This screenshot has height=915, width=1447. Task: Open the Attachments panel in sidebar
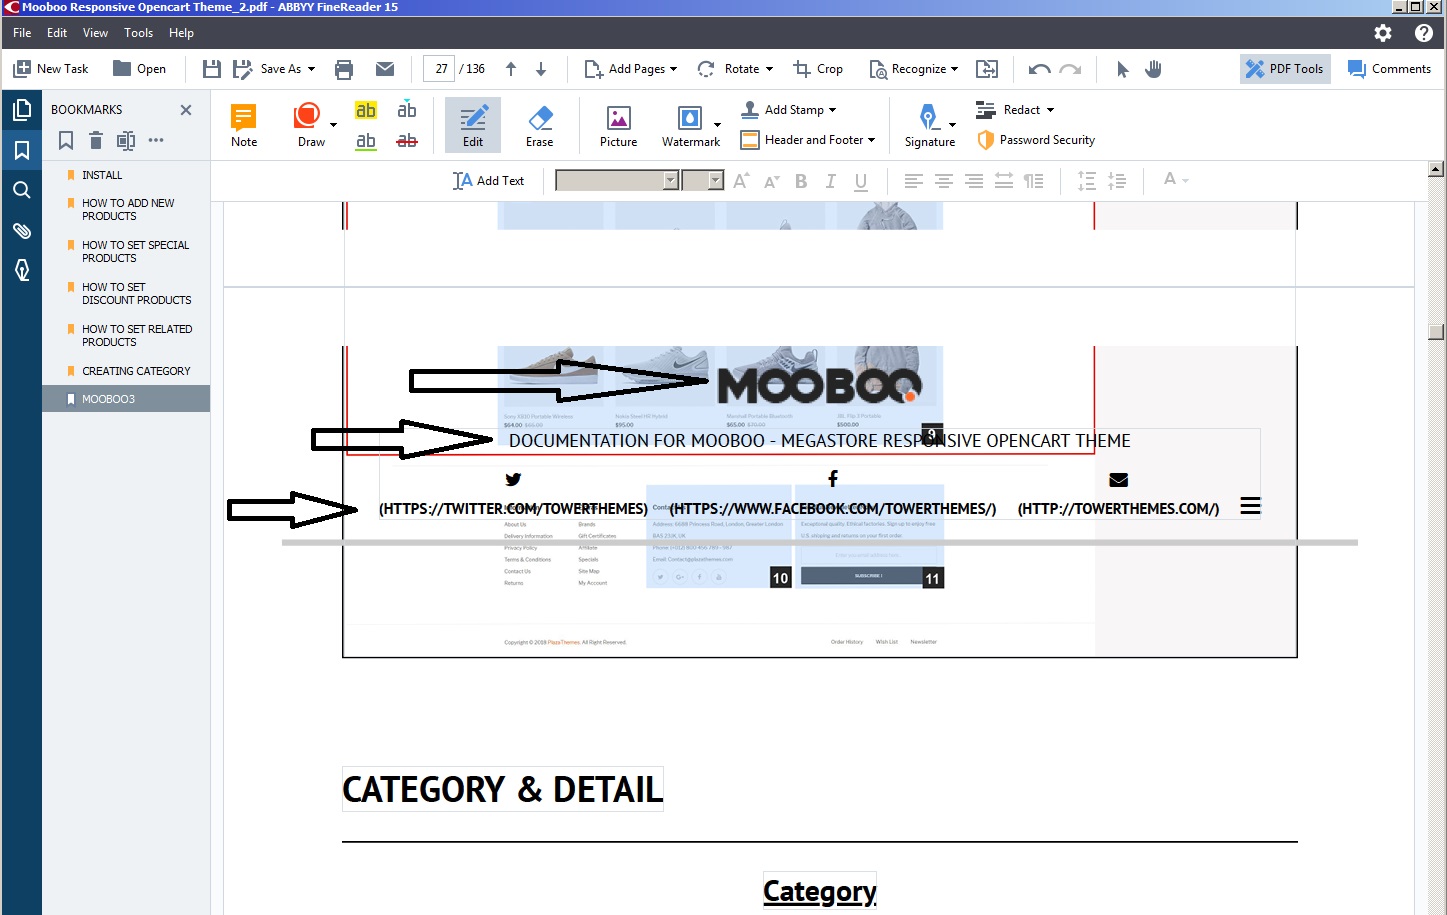click(22, 230)
